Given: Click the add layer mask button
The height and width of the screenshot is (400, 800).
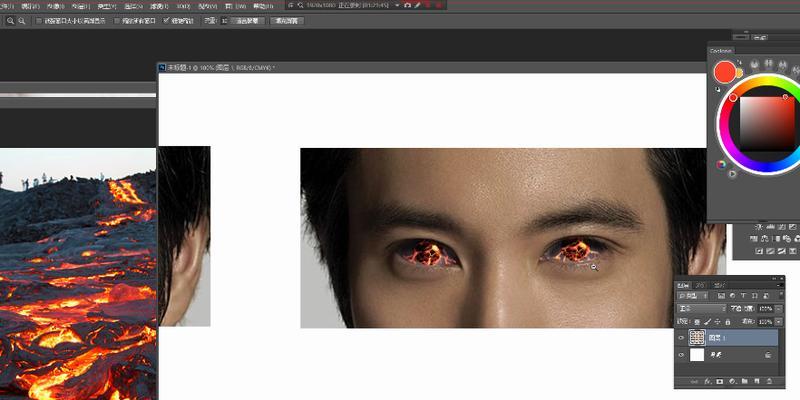Looking at the screenshot, I should [x=720, y=381].
